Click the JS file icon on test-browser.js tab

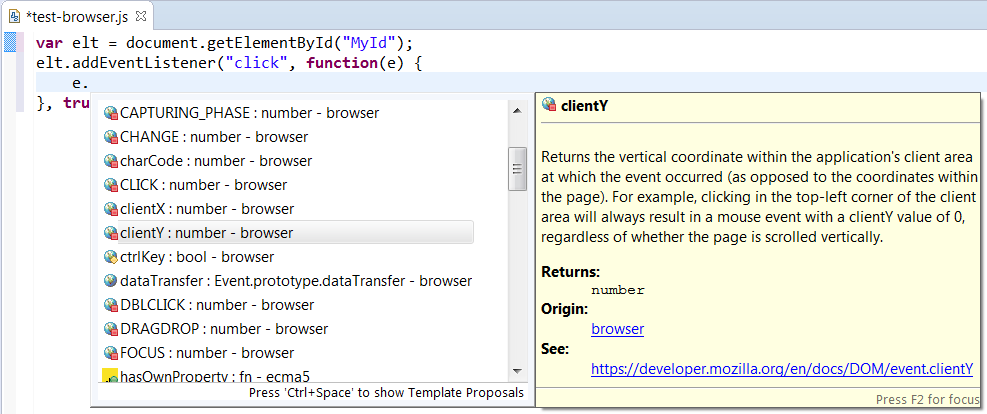click(14, 16)
